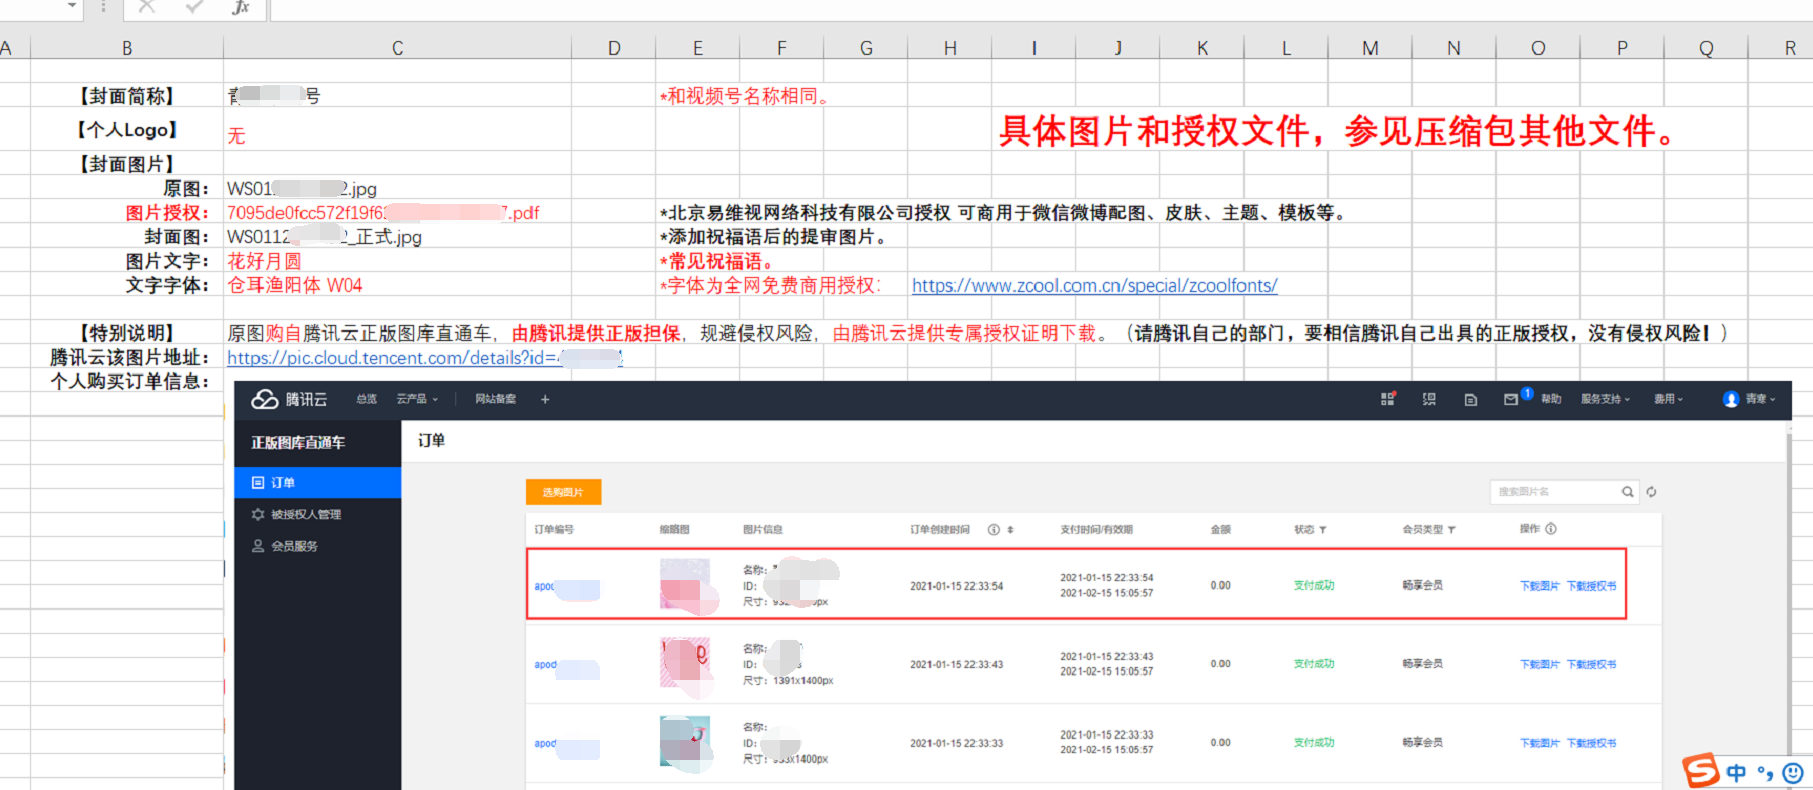Open the 网站备案 menu item
The height and width of the screenshot is (790, 1813).
tap(495, 399)
